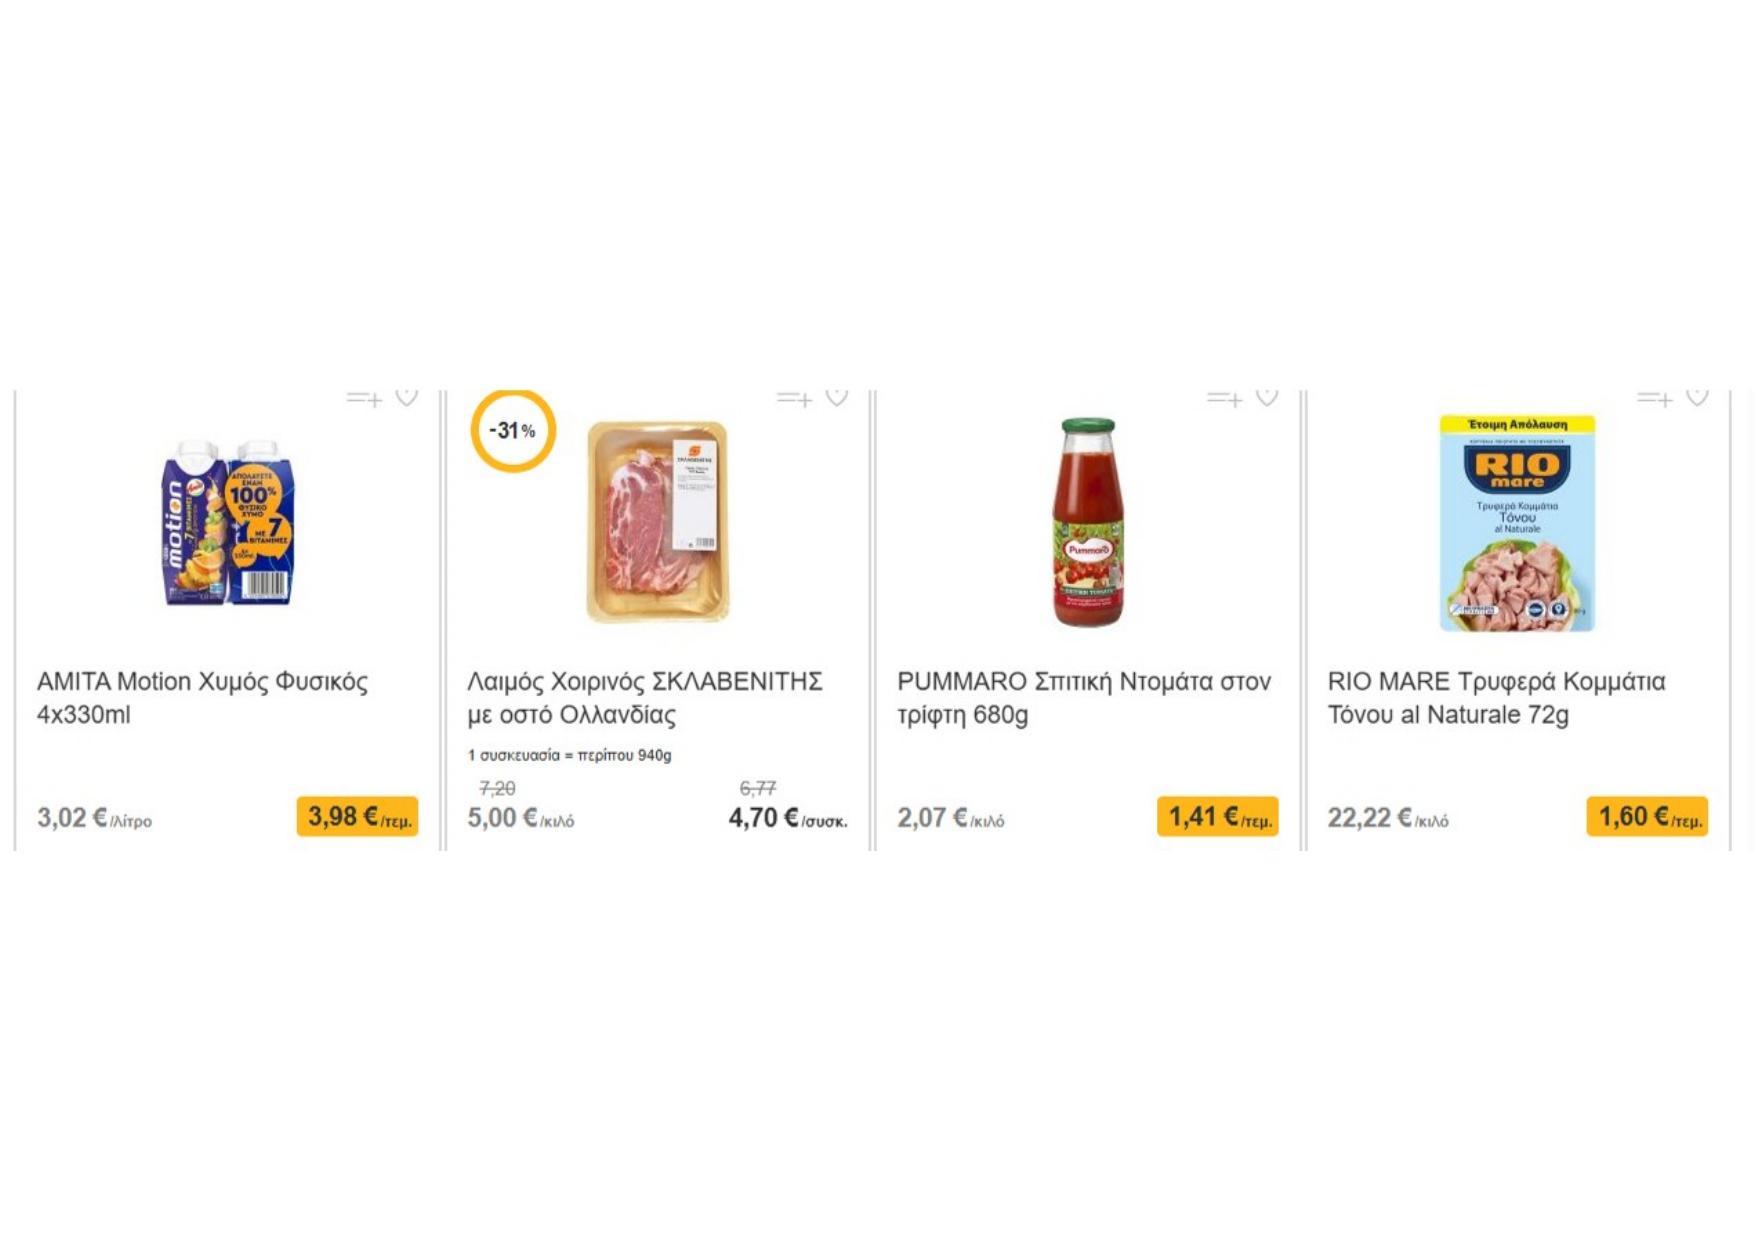This screenshot has height=1240, width=1754.
Task: Add AMITA Motion juice to shopping list
Action: click(x=365, y=398)
